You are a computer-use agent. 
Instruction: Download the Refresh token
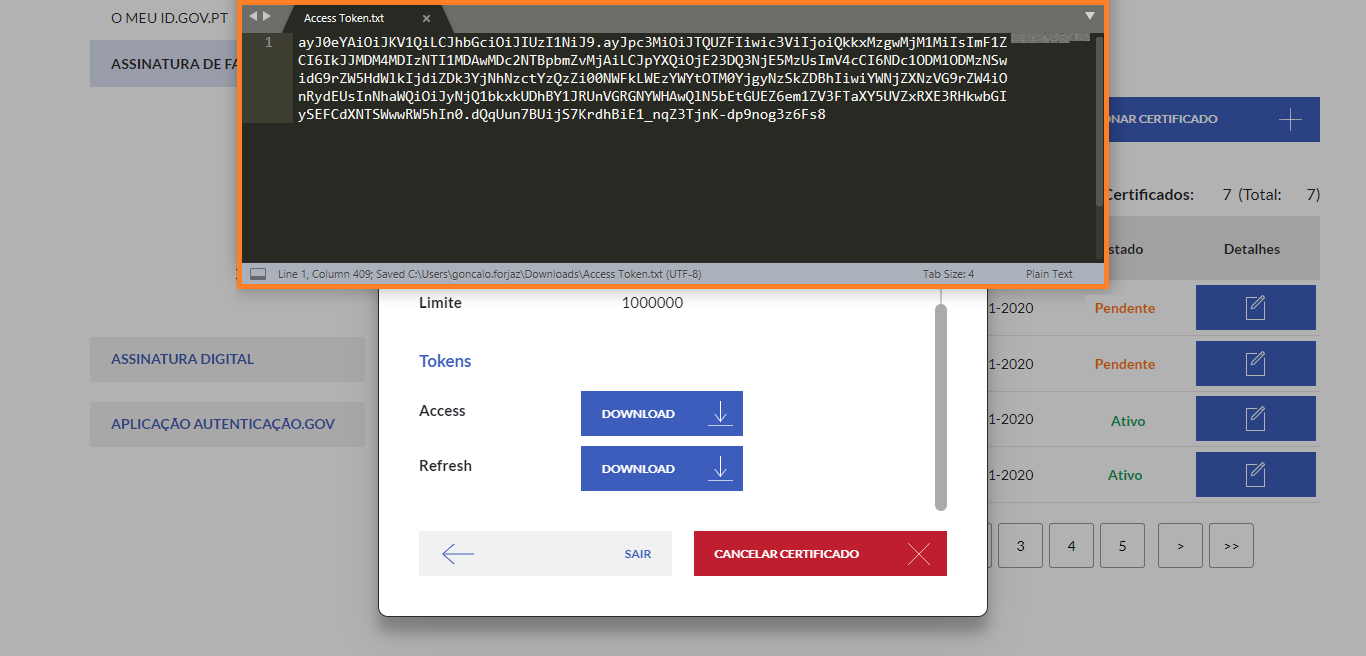pos(661,469)
